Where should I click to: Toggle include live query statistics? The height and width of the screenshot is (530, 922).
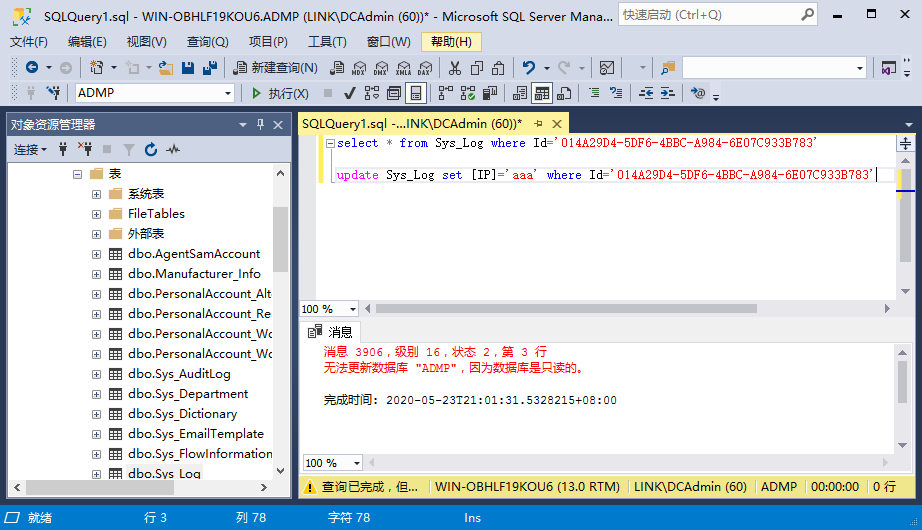[x=467, y=93]
